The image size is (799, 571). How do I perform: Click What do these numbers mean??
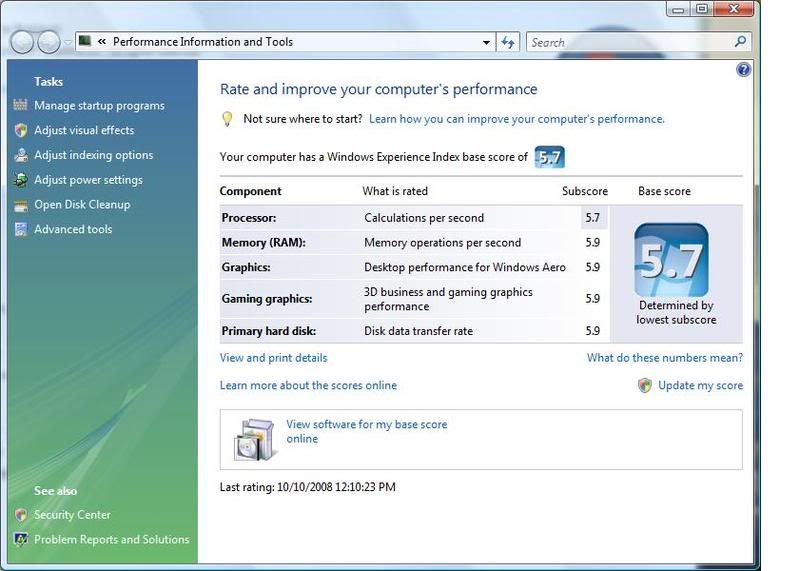click(665, 358)
